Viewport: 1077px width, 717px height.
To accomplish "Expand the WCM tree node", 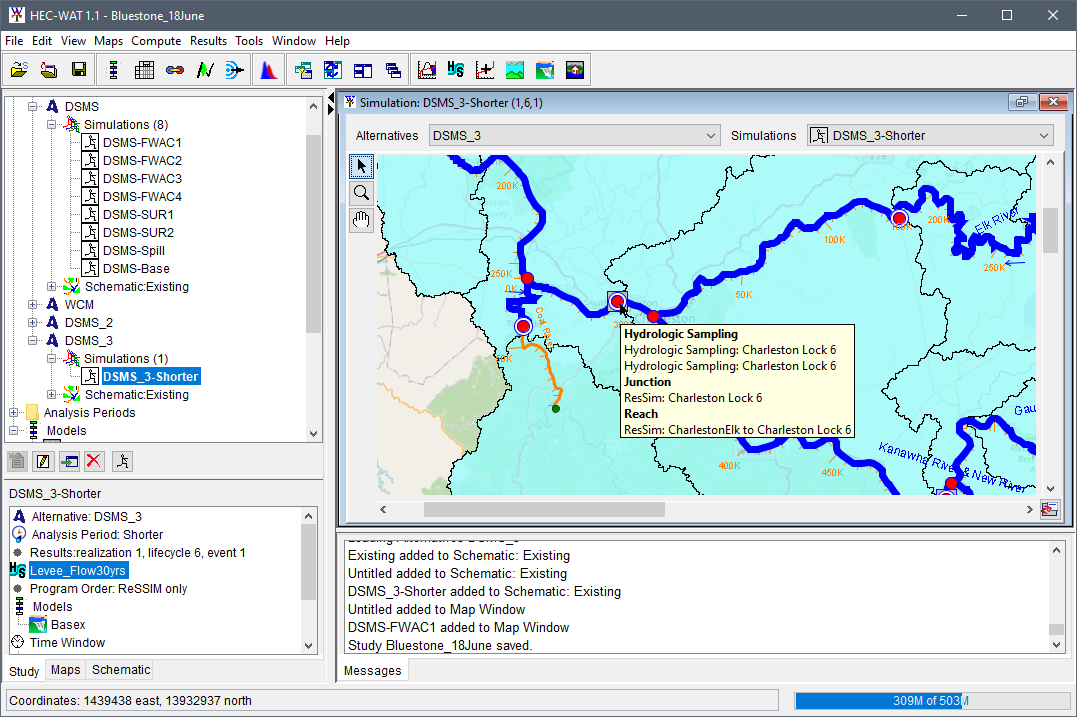I will pyautogui.click(x=32, y=304).
